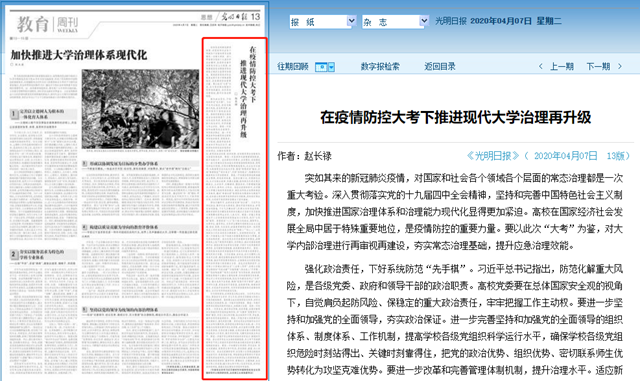Go to previous issue via 上一期
This screenshot has width=640, height=381.
pos(562,67)
